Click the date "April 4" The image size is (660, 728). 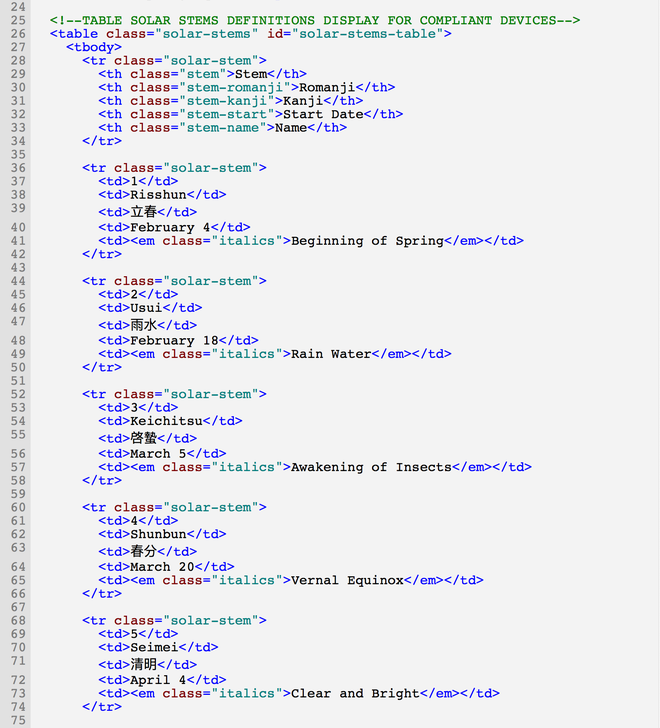pos(158,680)
